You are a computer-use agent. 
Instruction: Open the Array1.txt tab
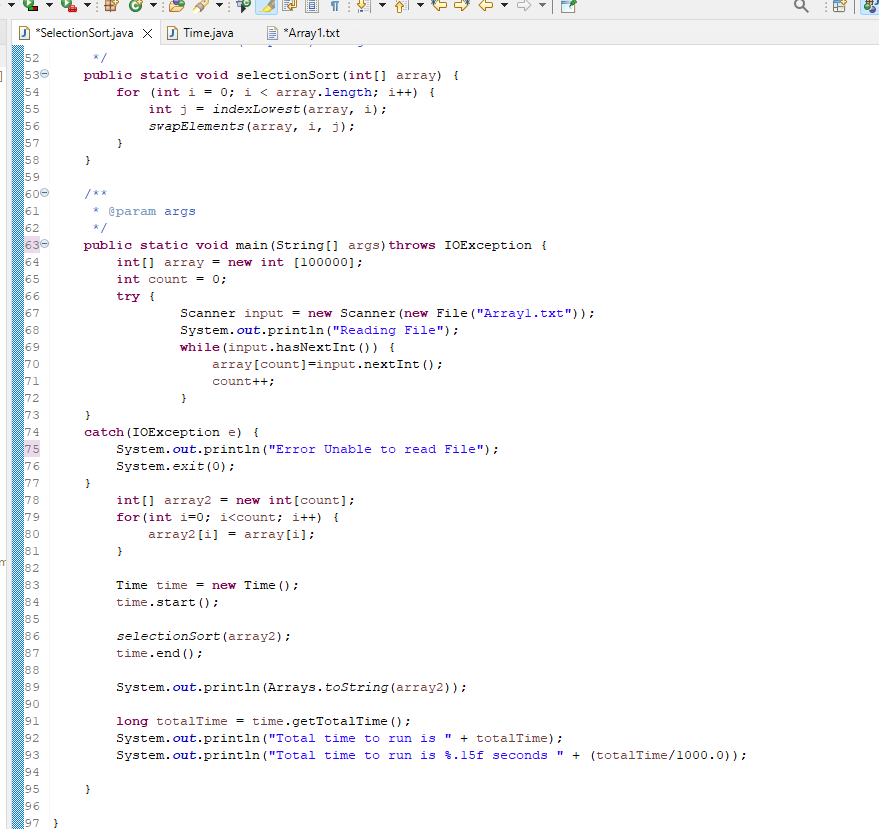pyautogui.click(x=310, y=31)
